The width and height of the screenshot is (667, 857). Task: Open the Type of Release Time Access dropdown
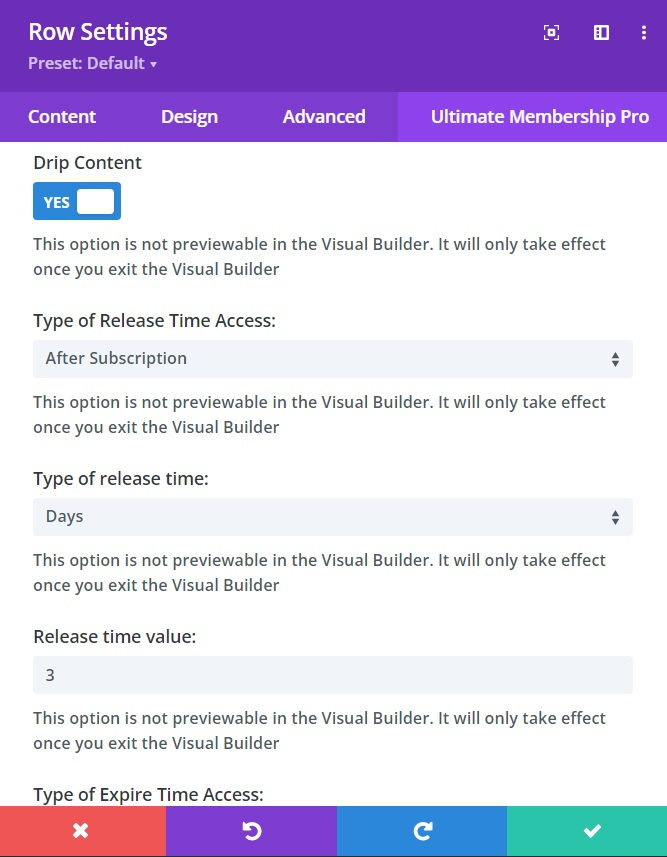333,359
